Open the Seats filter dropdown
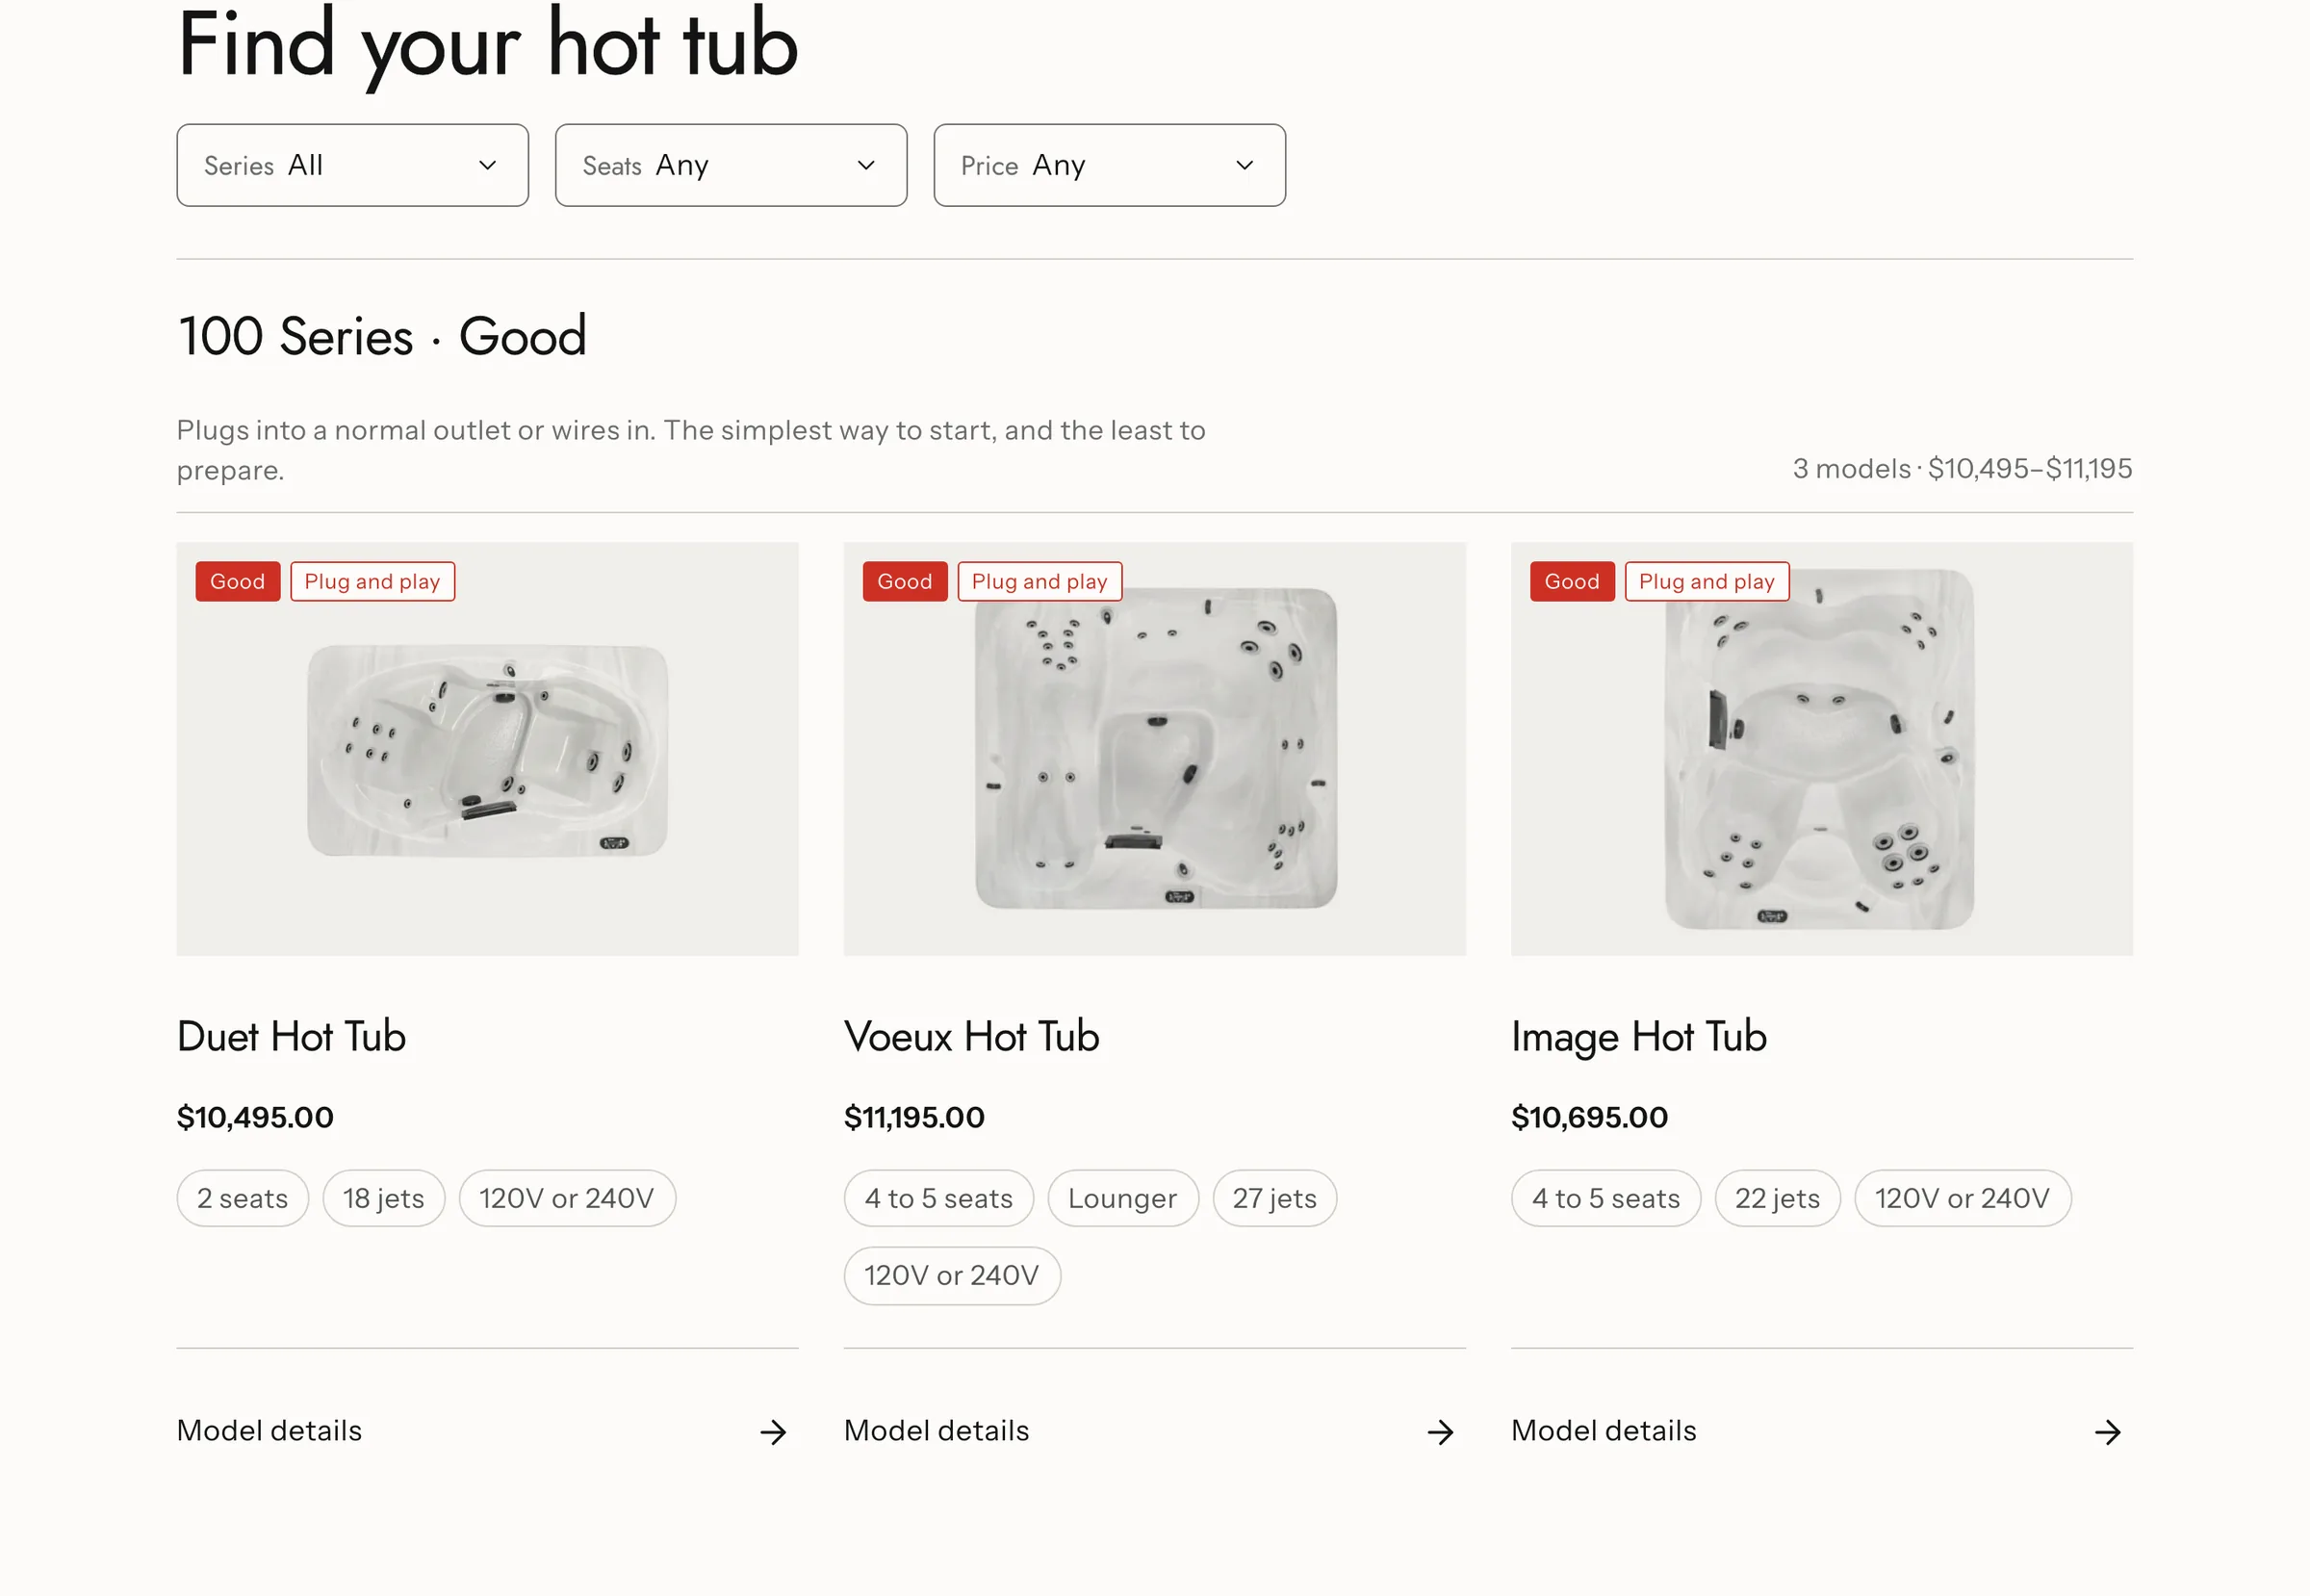Screen dimensions: 2310x1596 (731, 165)
